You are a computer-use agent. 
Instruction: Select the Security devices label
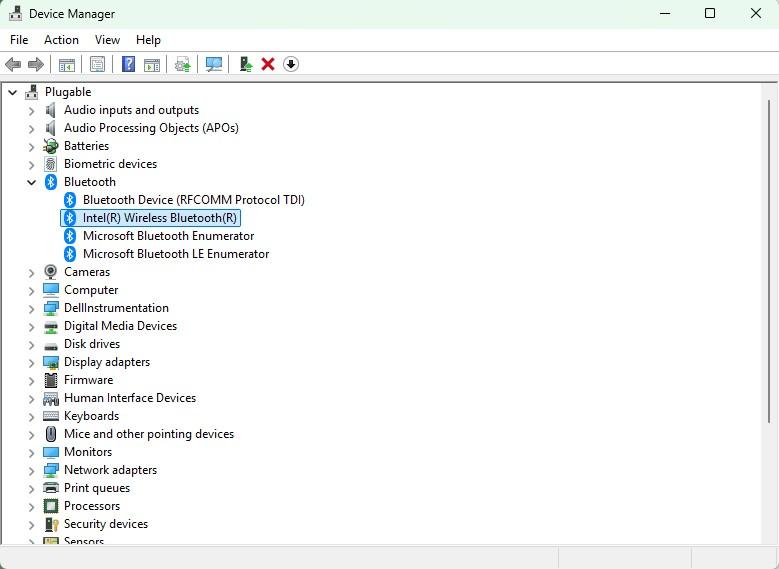[106, 524]
